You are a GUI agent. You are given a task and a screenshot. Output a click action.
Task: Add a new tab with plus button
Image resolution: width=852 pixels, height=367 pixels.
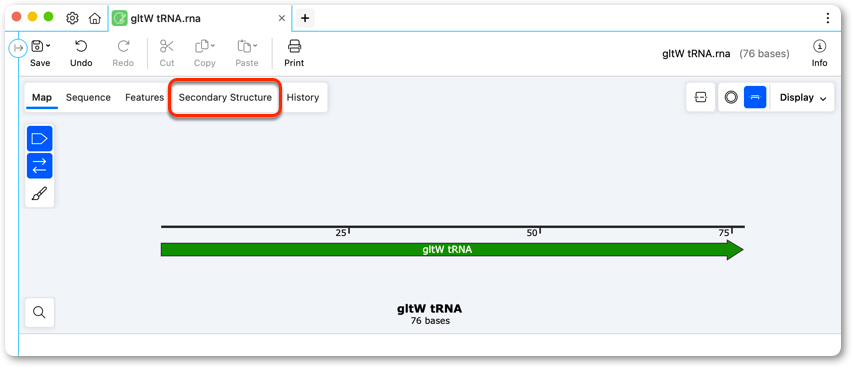pyautogui.click(x=305, y=18)
